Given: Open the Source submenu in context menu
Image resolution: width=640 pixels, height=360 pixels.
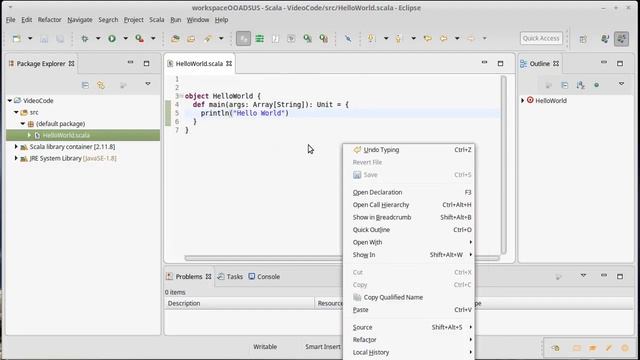Looking at the screenshot, I should (x=409, y=327).
